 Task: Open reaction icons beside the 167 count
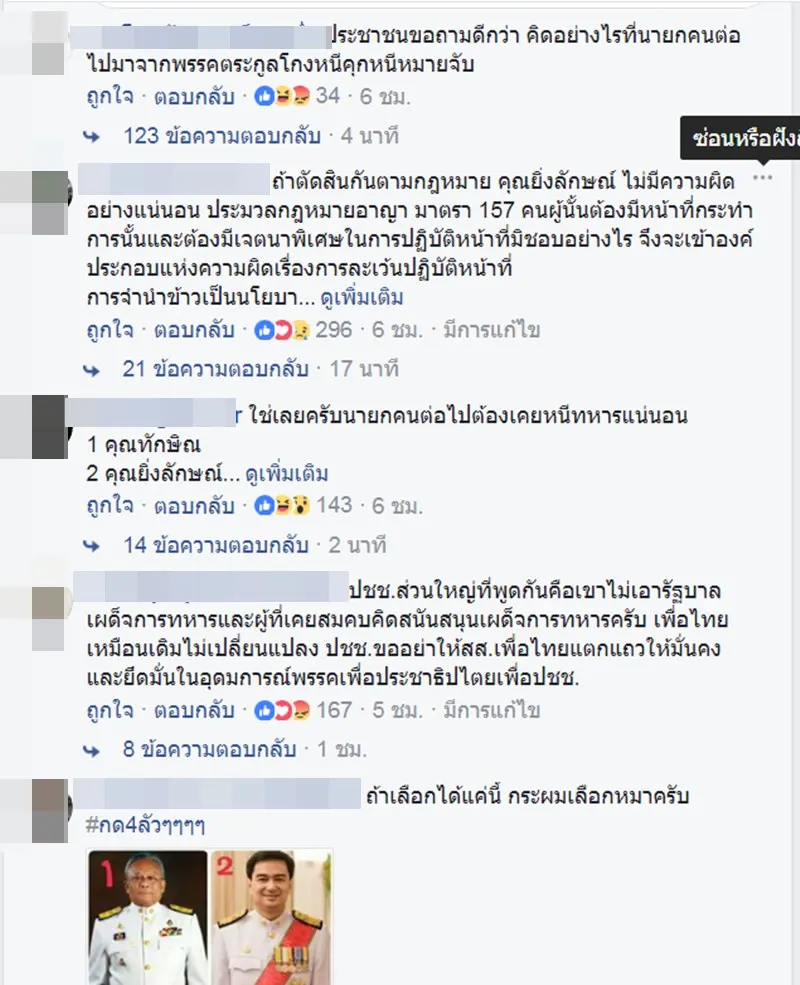point(283,710)
